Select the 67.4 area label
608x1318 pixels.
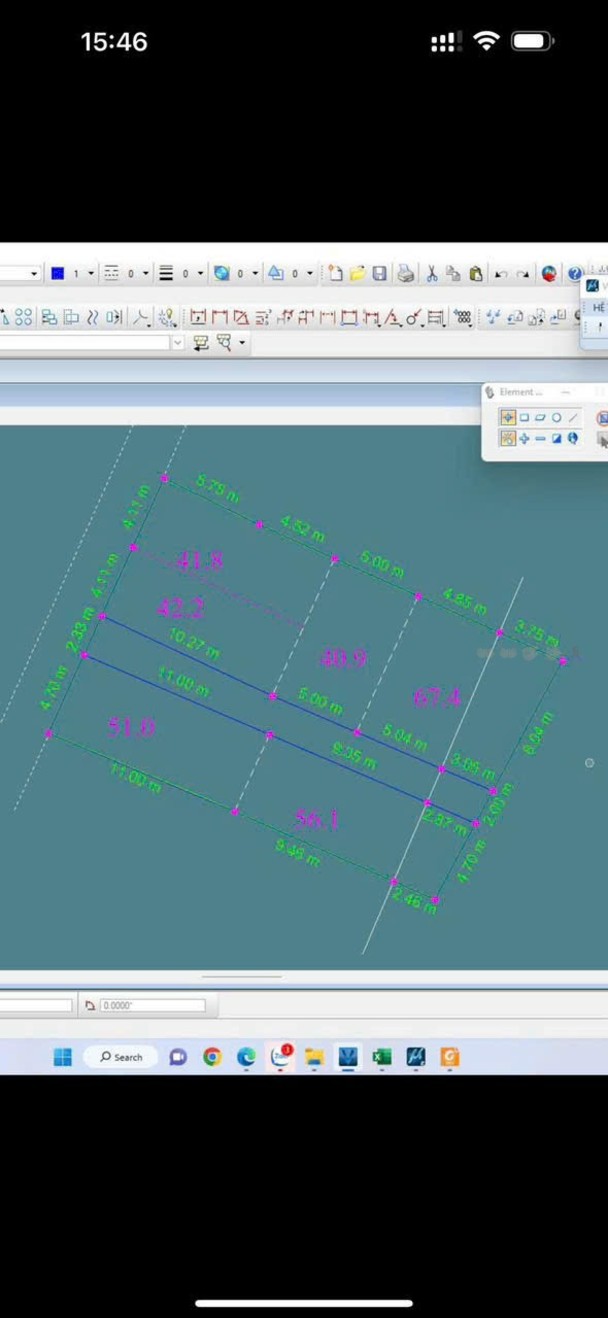pyautogui.click(x=437, y=698)
